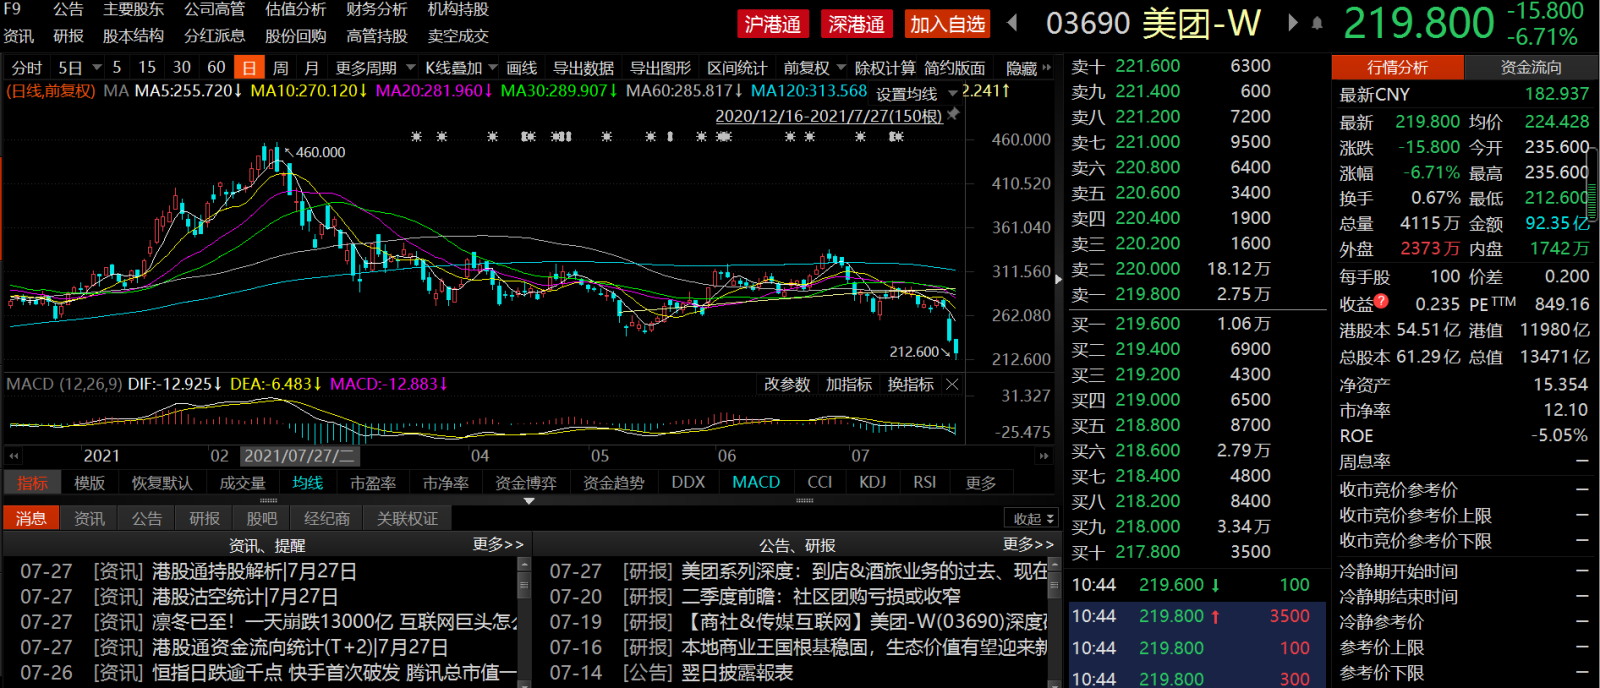Open the 二季度前瞻 research report

click(x=821, y=596)
